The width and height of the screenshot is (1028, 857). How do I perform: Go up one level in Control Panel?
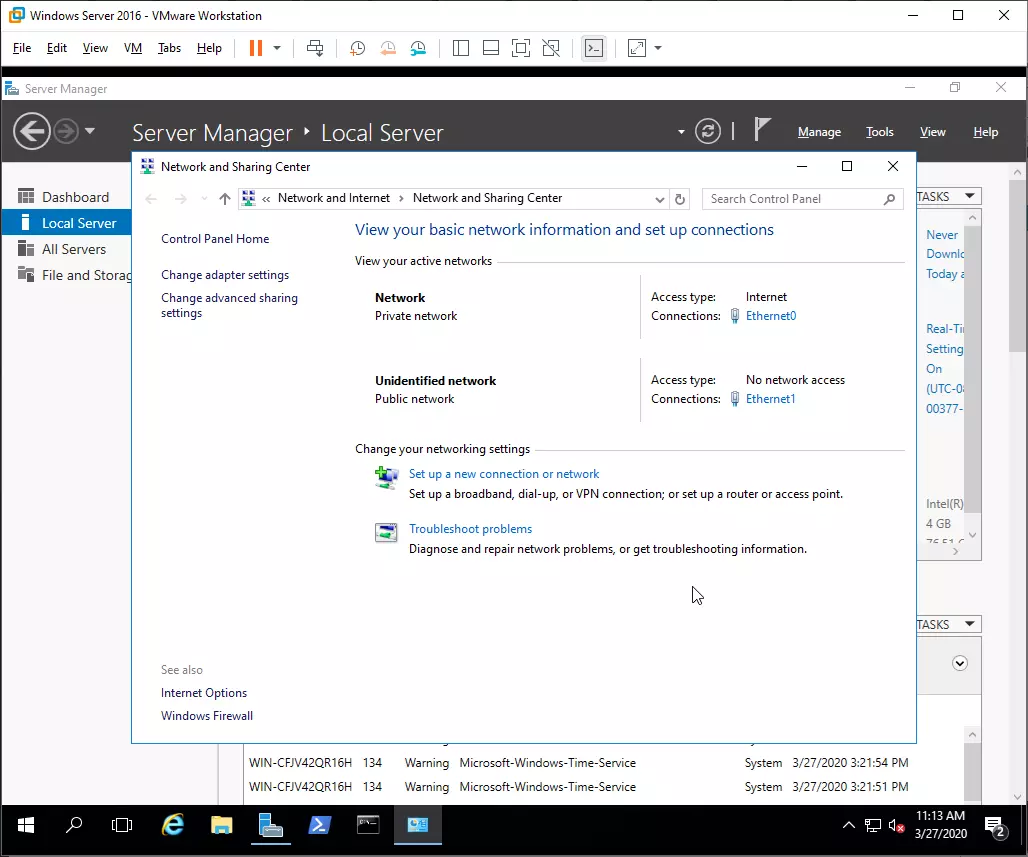[x=225, y=199]
